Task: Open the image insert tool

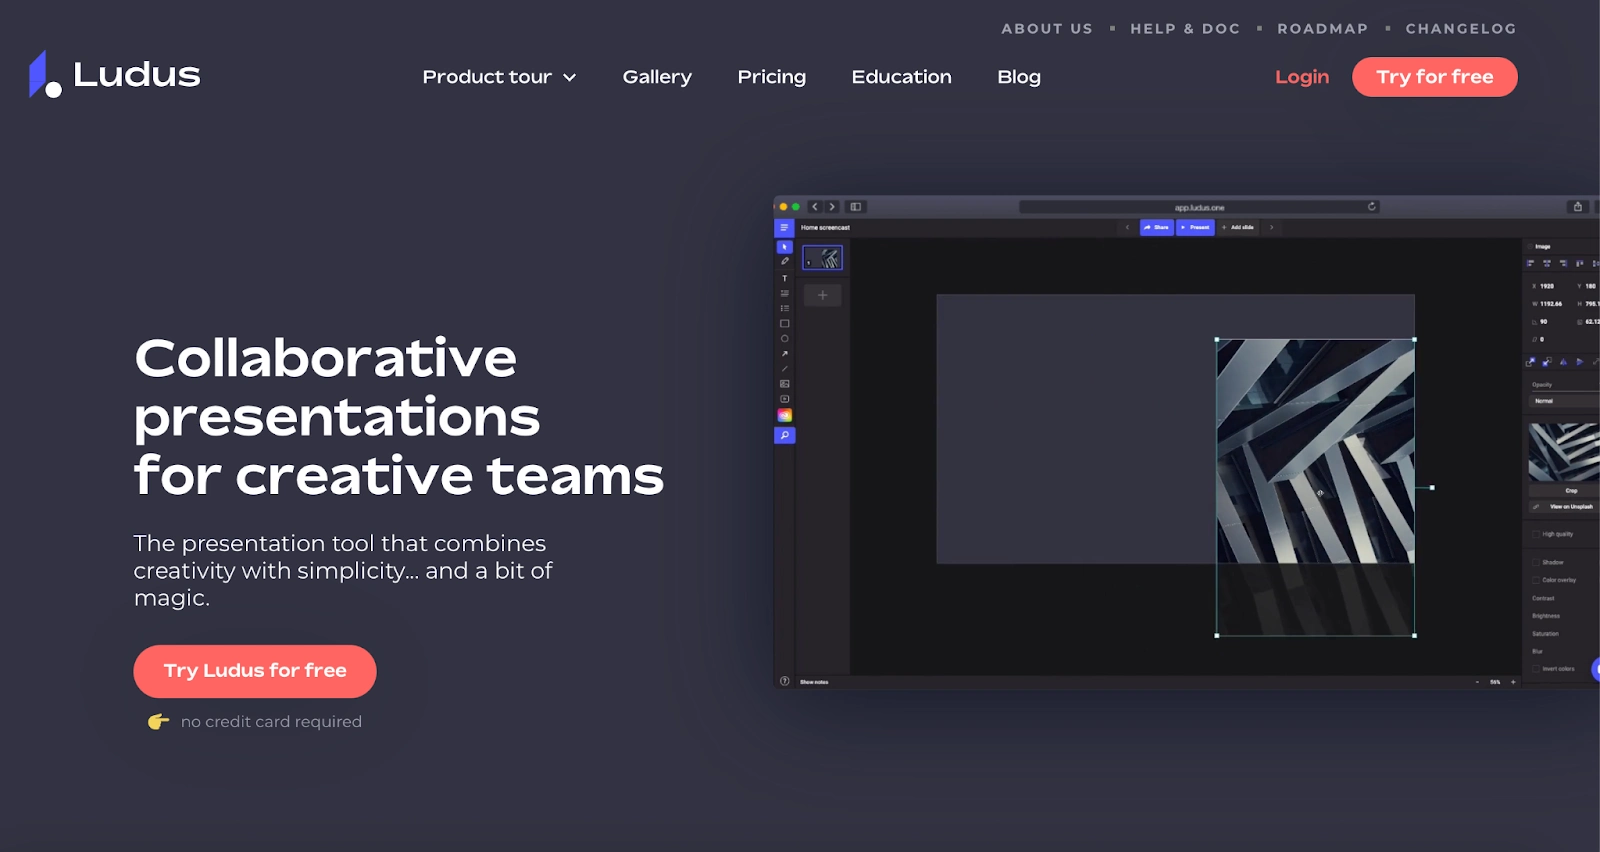Action: tap(784, 383)
